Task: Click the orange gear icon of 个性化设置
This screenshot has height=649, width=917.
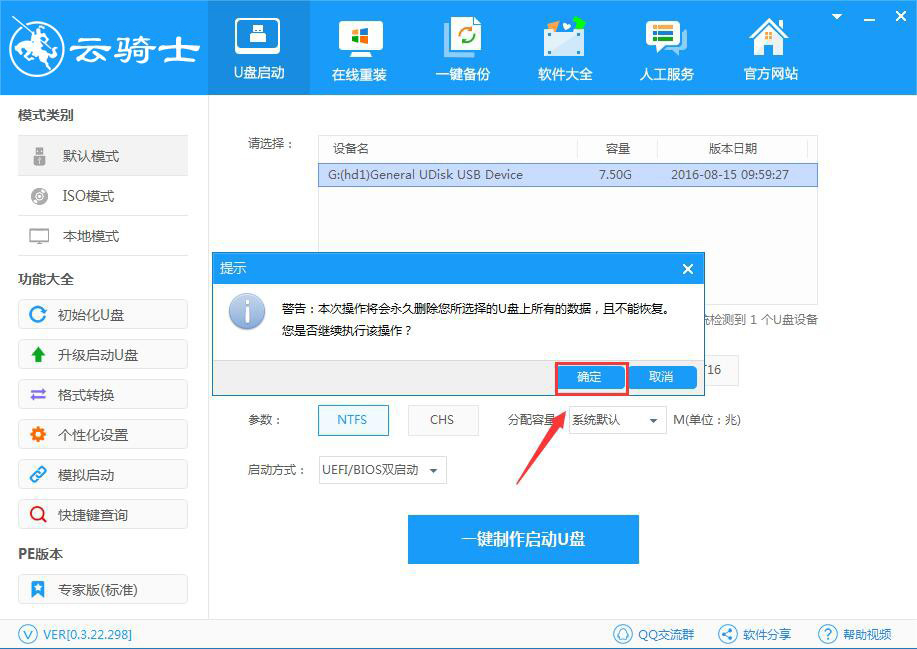Action: [x=38, y=434]
